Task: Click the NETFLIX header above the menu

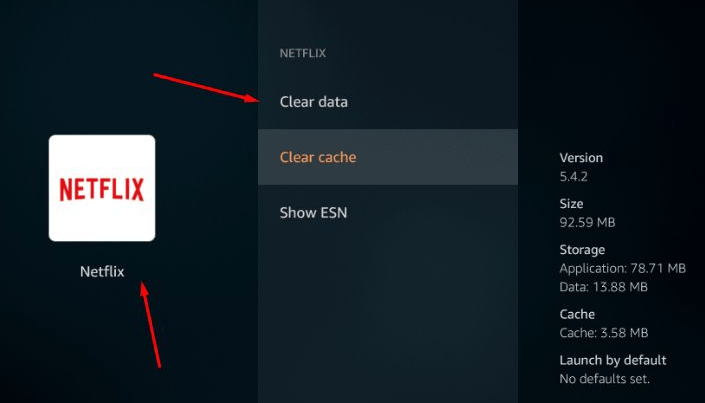Action: 303,53
